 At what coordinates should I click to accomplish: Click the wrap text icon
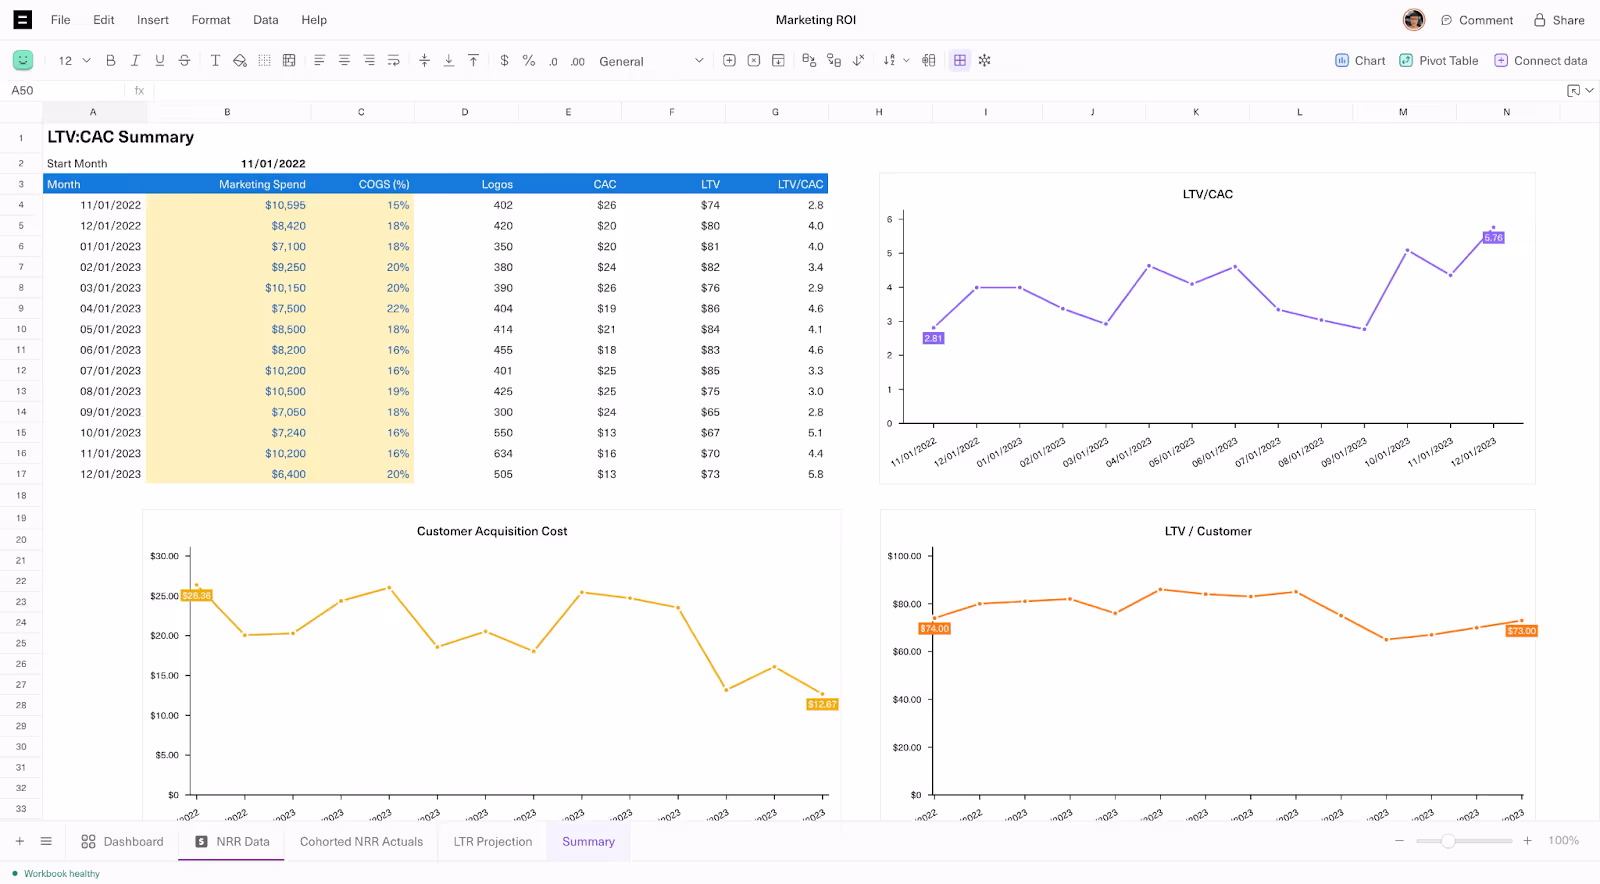click(x=394, y=61)
